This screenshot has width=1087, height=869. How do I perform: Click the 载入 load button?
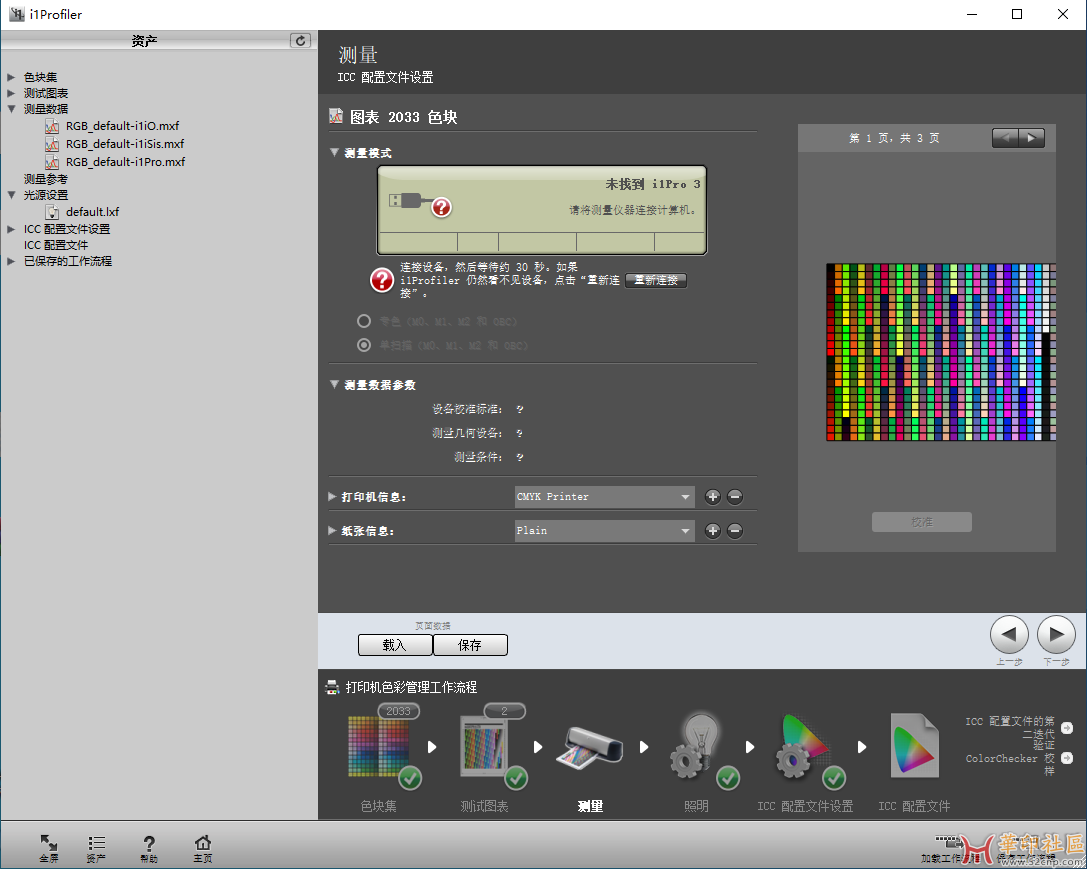point(395,645)
